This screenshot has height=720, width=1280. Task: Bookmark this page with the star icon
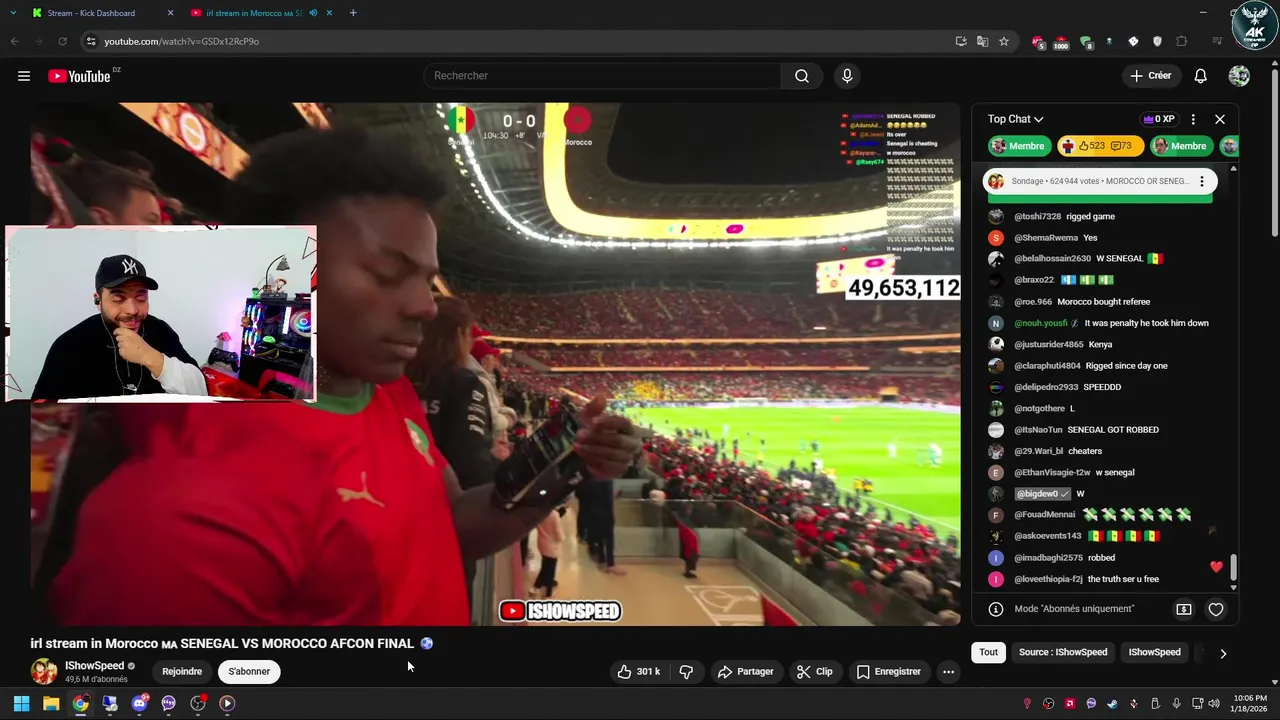click(1004, 41)
